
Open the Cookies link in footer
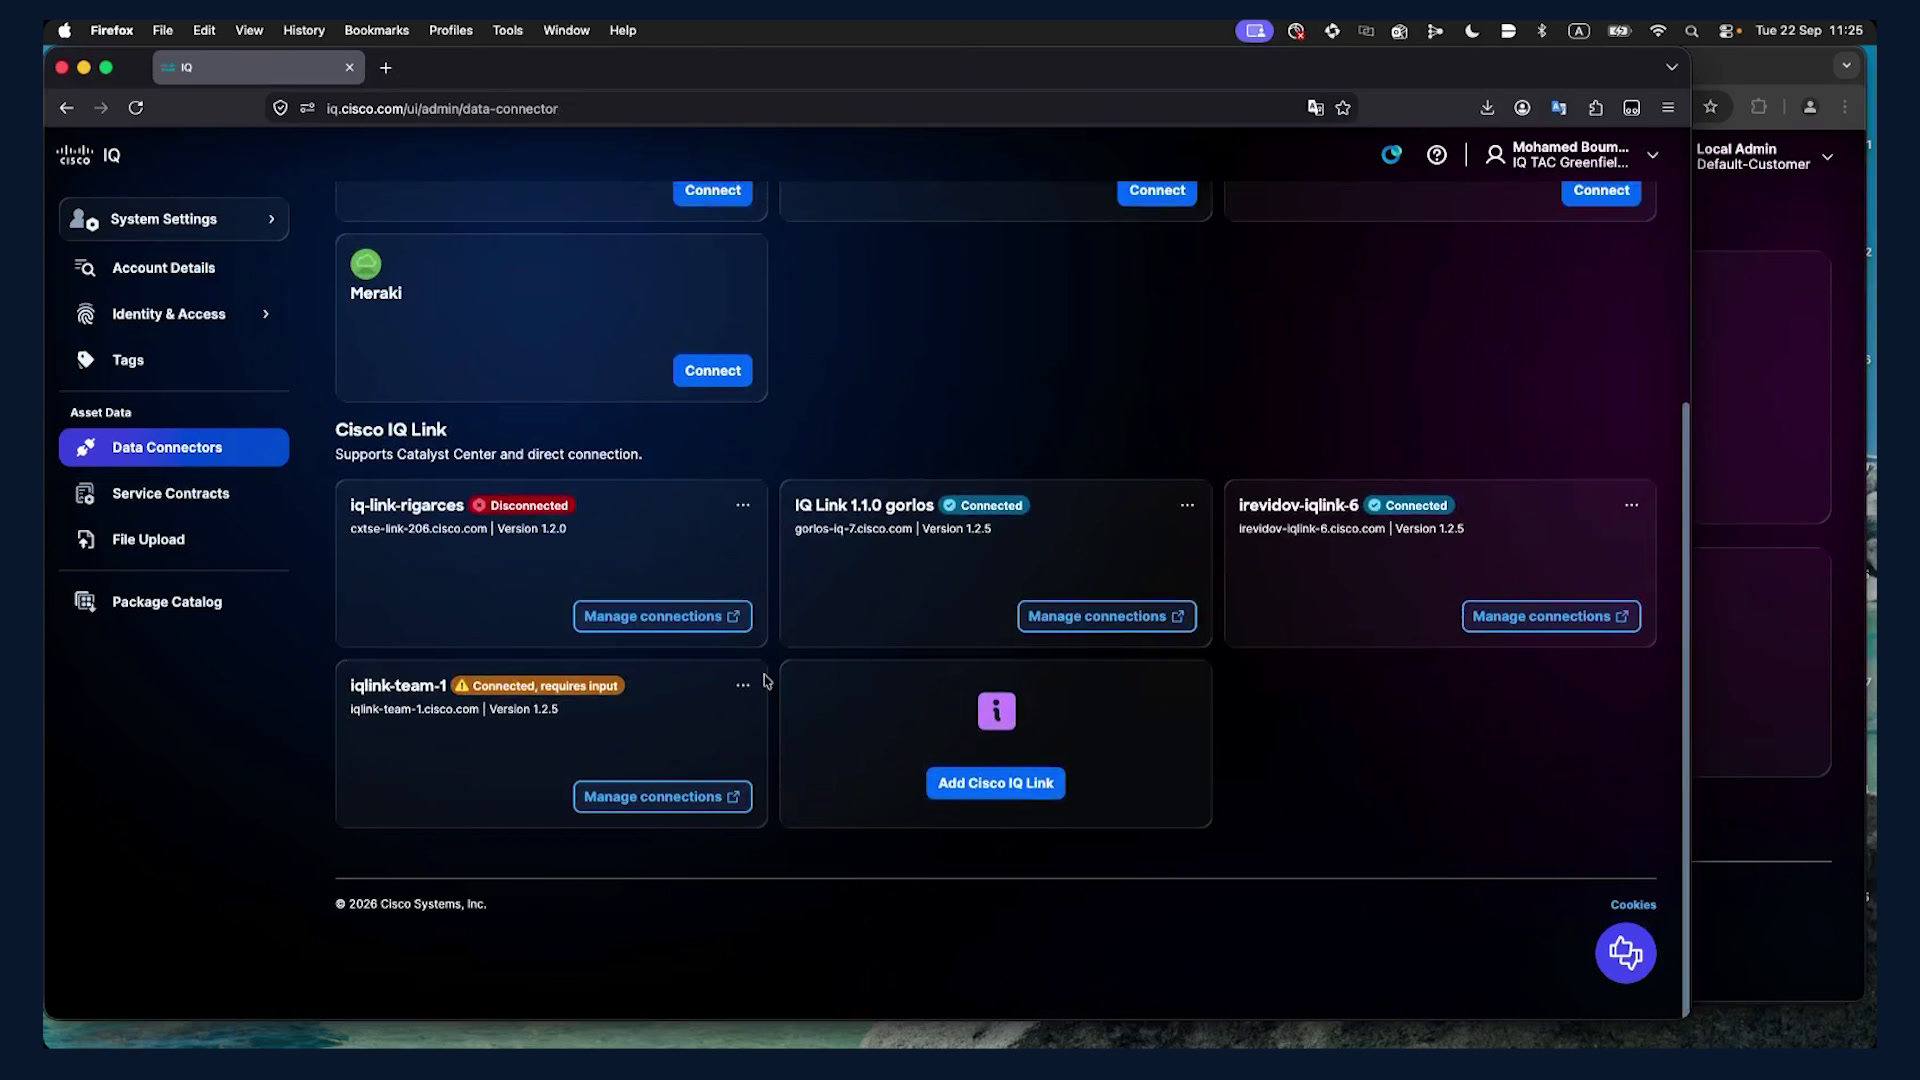[1633, 905]
